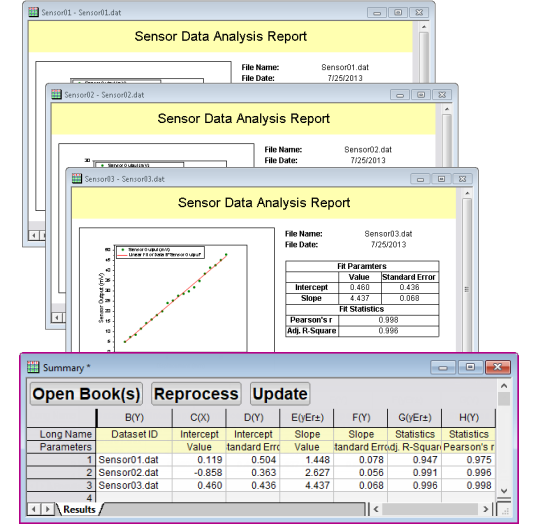Click Slope value 4.437 in Sensor03 report
Viewport: 547px width, 526px height.
coord(360,299)
